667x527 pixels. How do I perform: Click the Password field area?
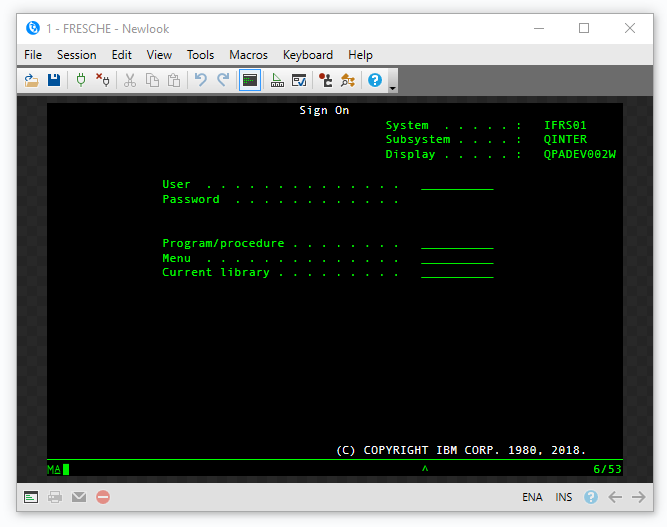pos(457,199)
